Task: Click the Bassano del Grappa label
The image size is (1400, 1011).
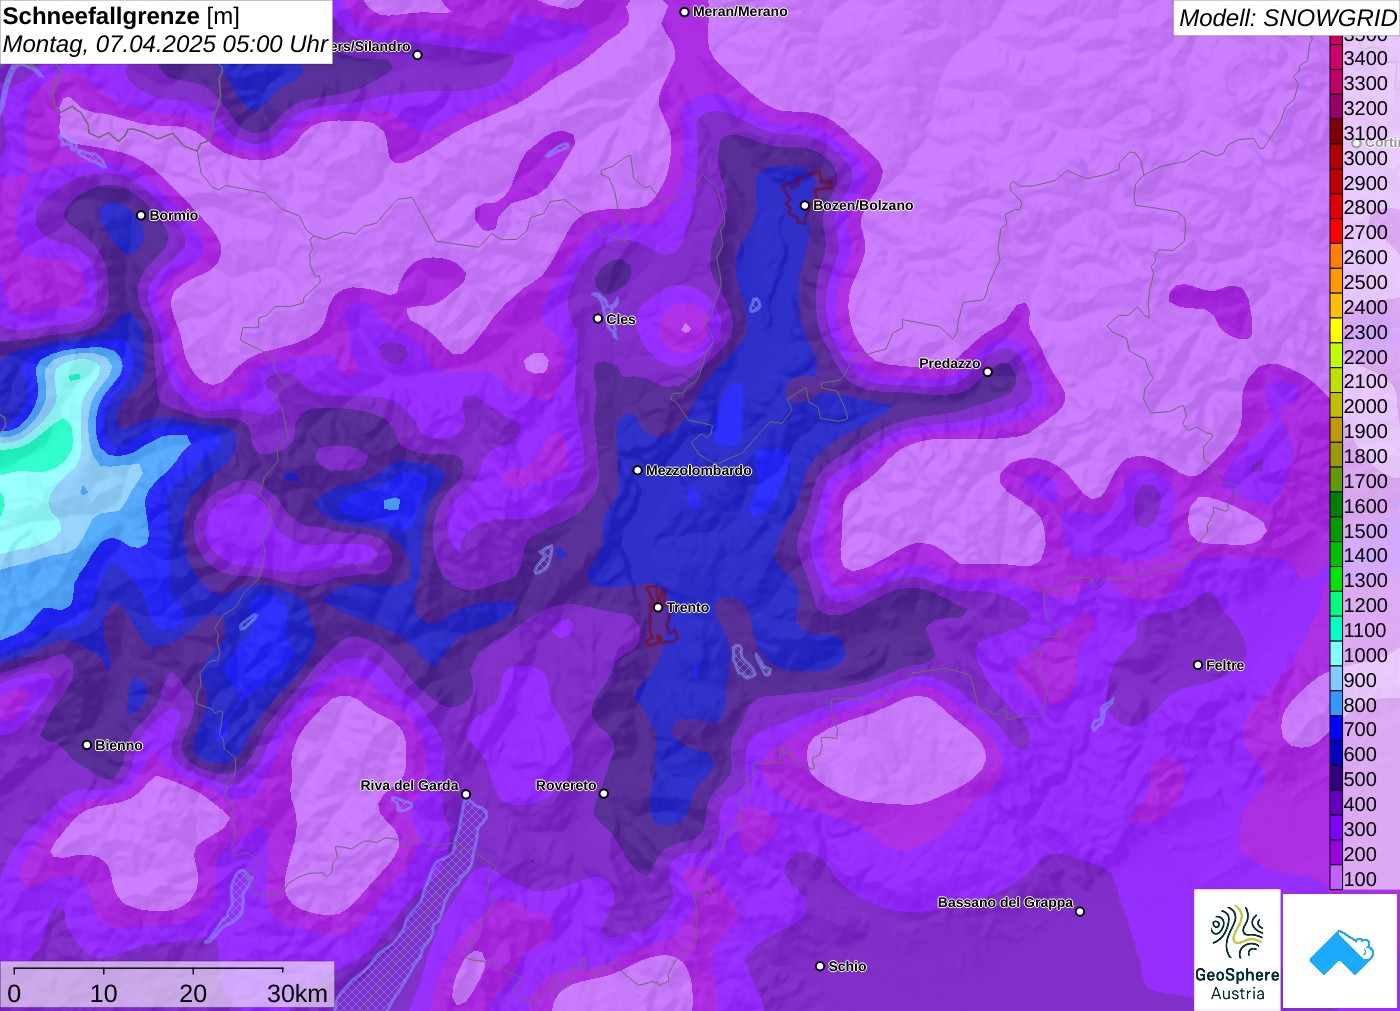Action: [1005, 902]
